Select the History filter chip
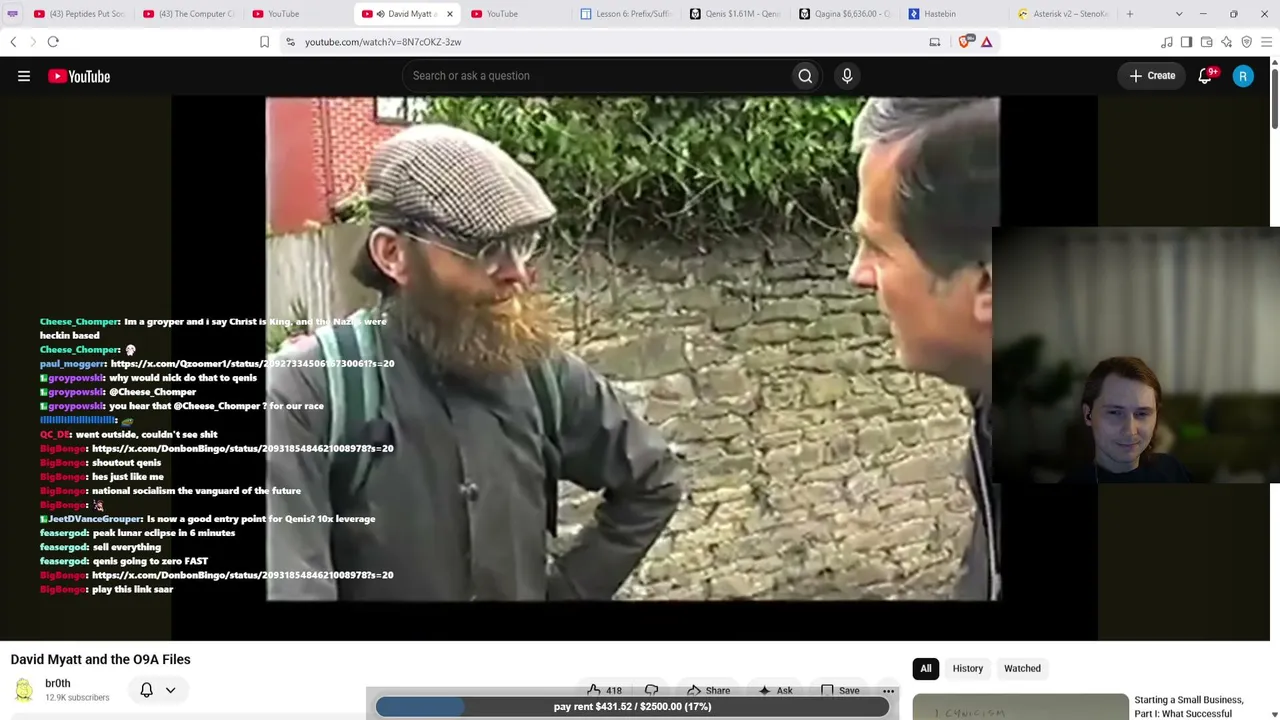Screen dimensions: 1280x720 (968, 669)
